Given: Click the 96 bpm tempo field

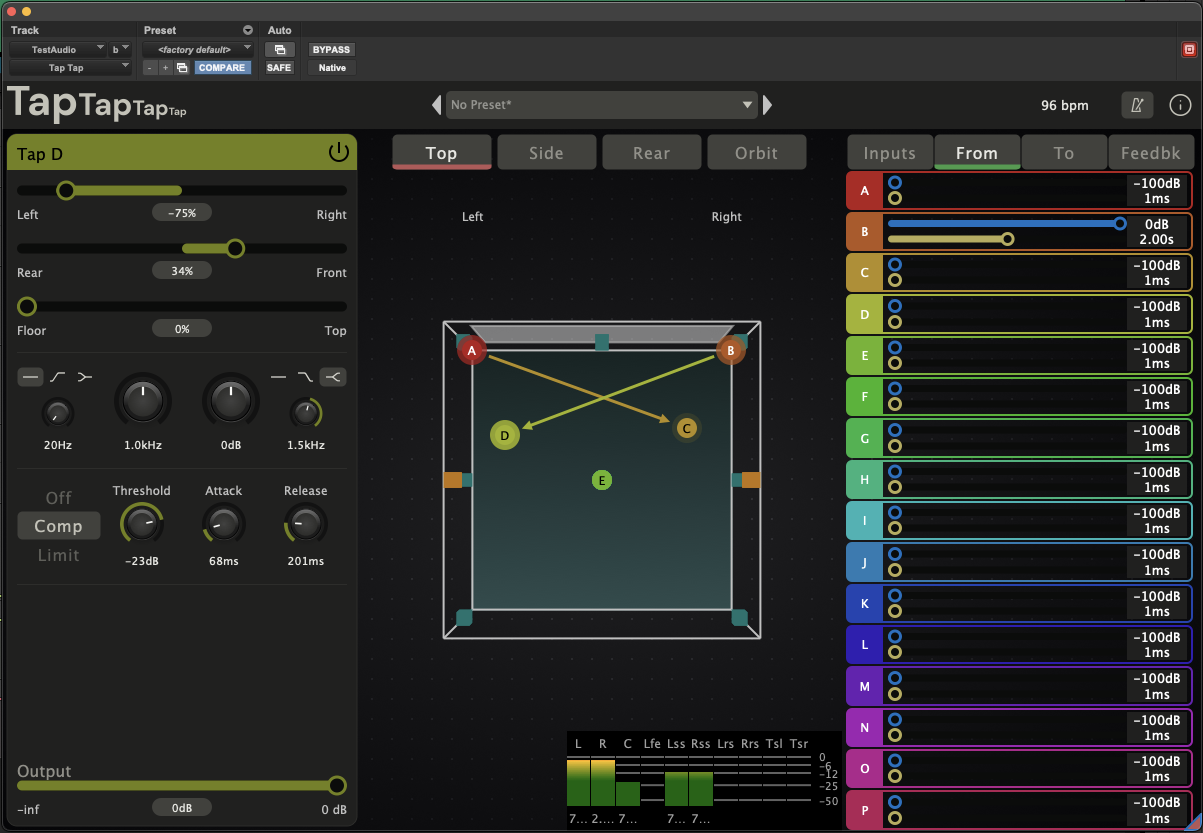Looking at the screenshot, I should (1064, 105).
